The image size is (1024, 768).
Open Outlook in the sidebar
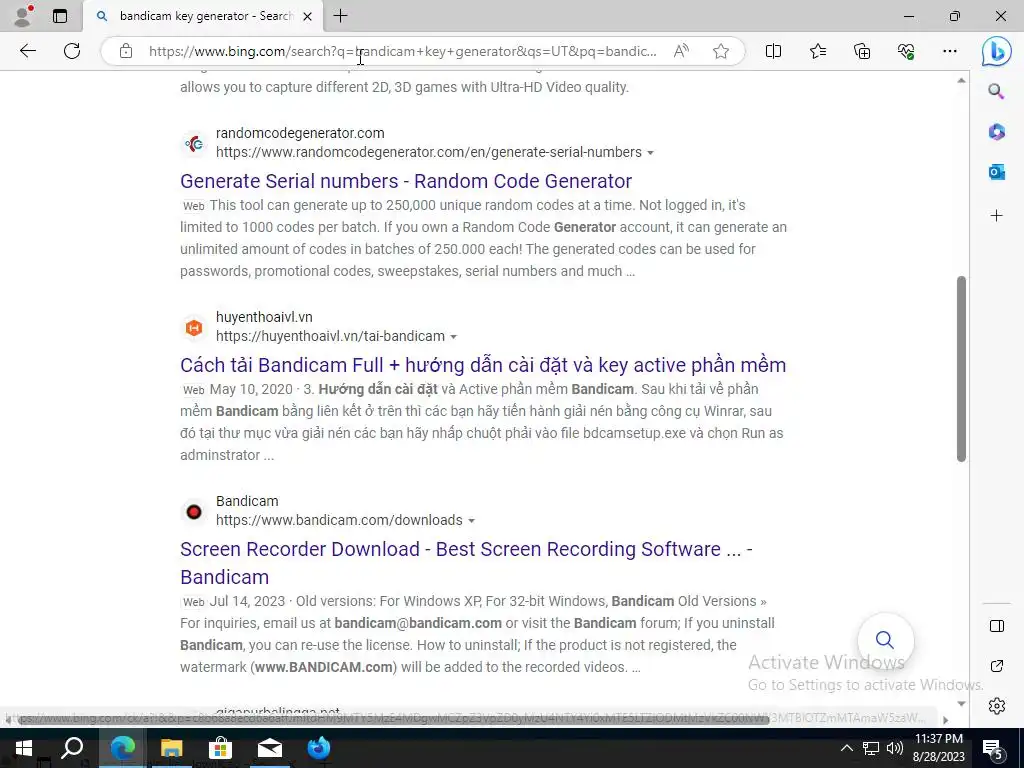click(x=997, y=172)
